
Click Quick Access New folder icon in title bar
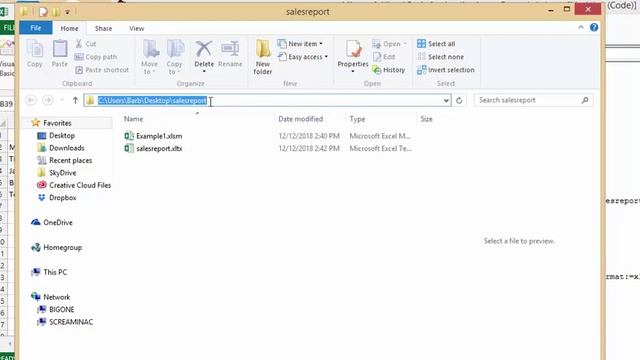(56, 12)
